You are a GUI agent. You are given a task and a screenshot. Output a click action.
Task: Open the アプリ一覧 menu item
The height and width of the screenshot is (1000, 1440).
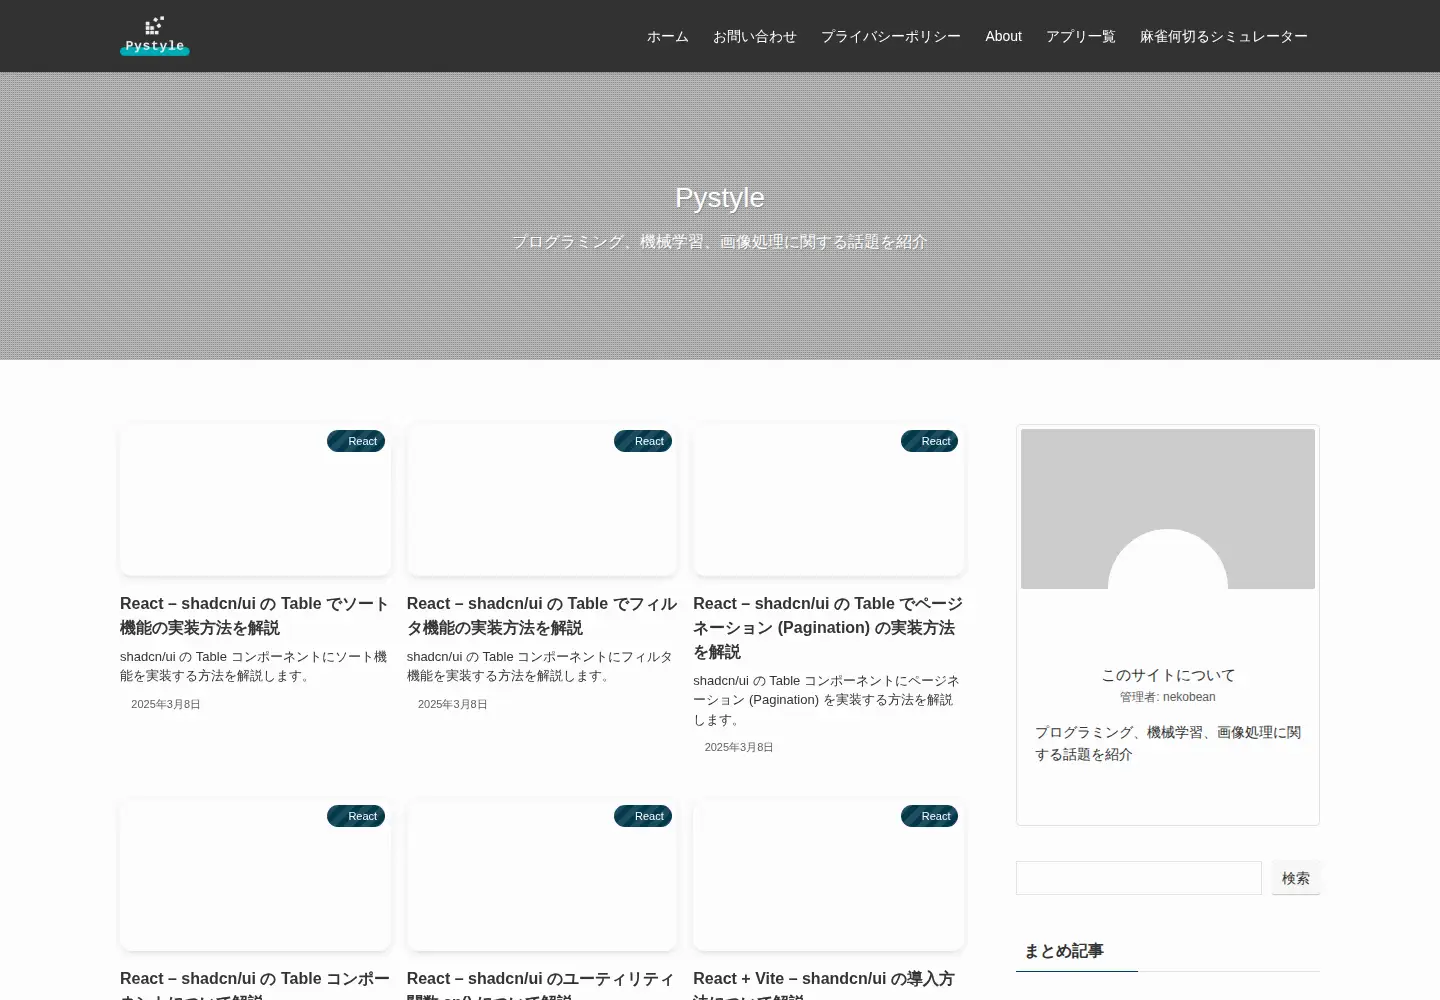(1081, 36)
